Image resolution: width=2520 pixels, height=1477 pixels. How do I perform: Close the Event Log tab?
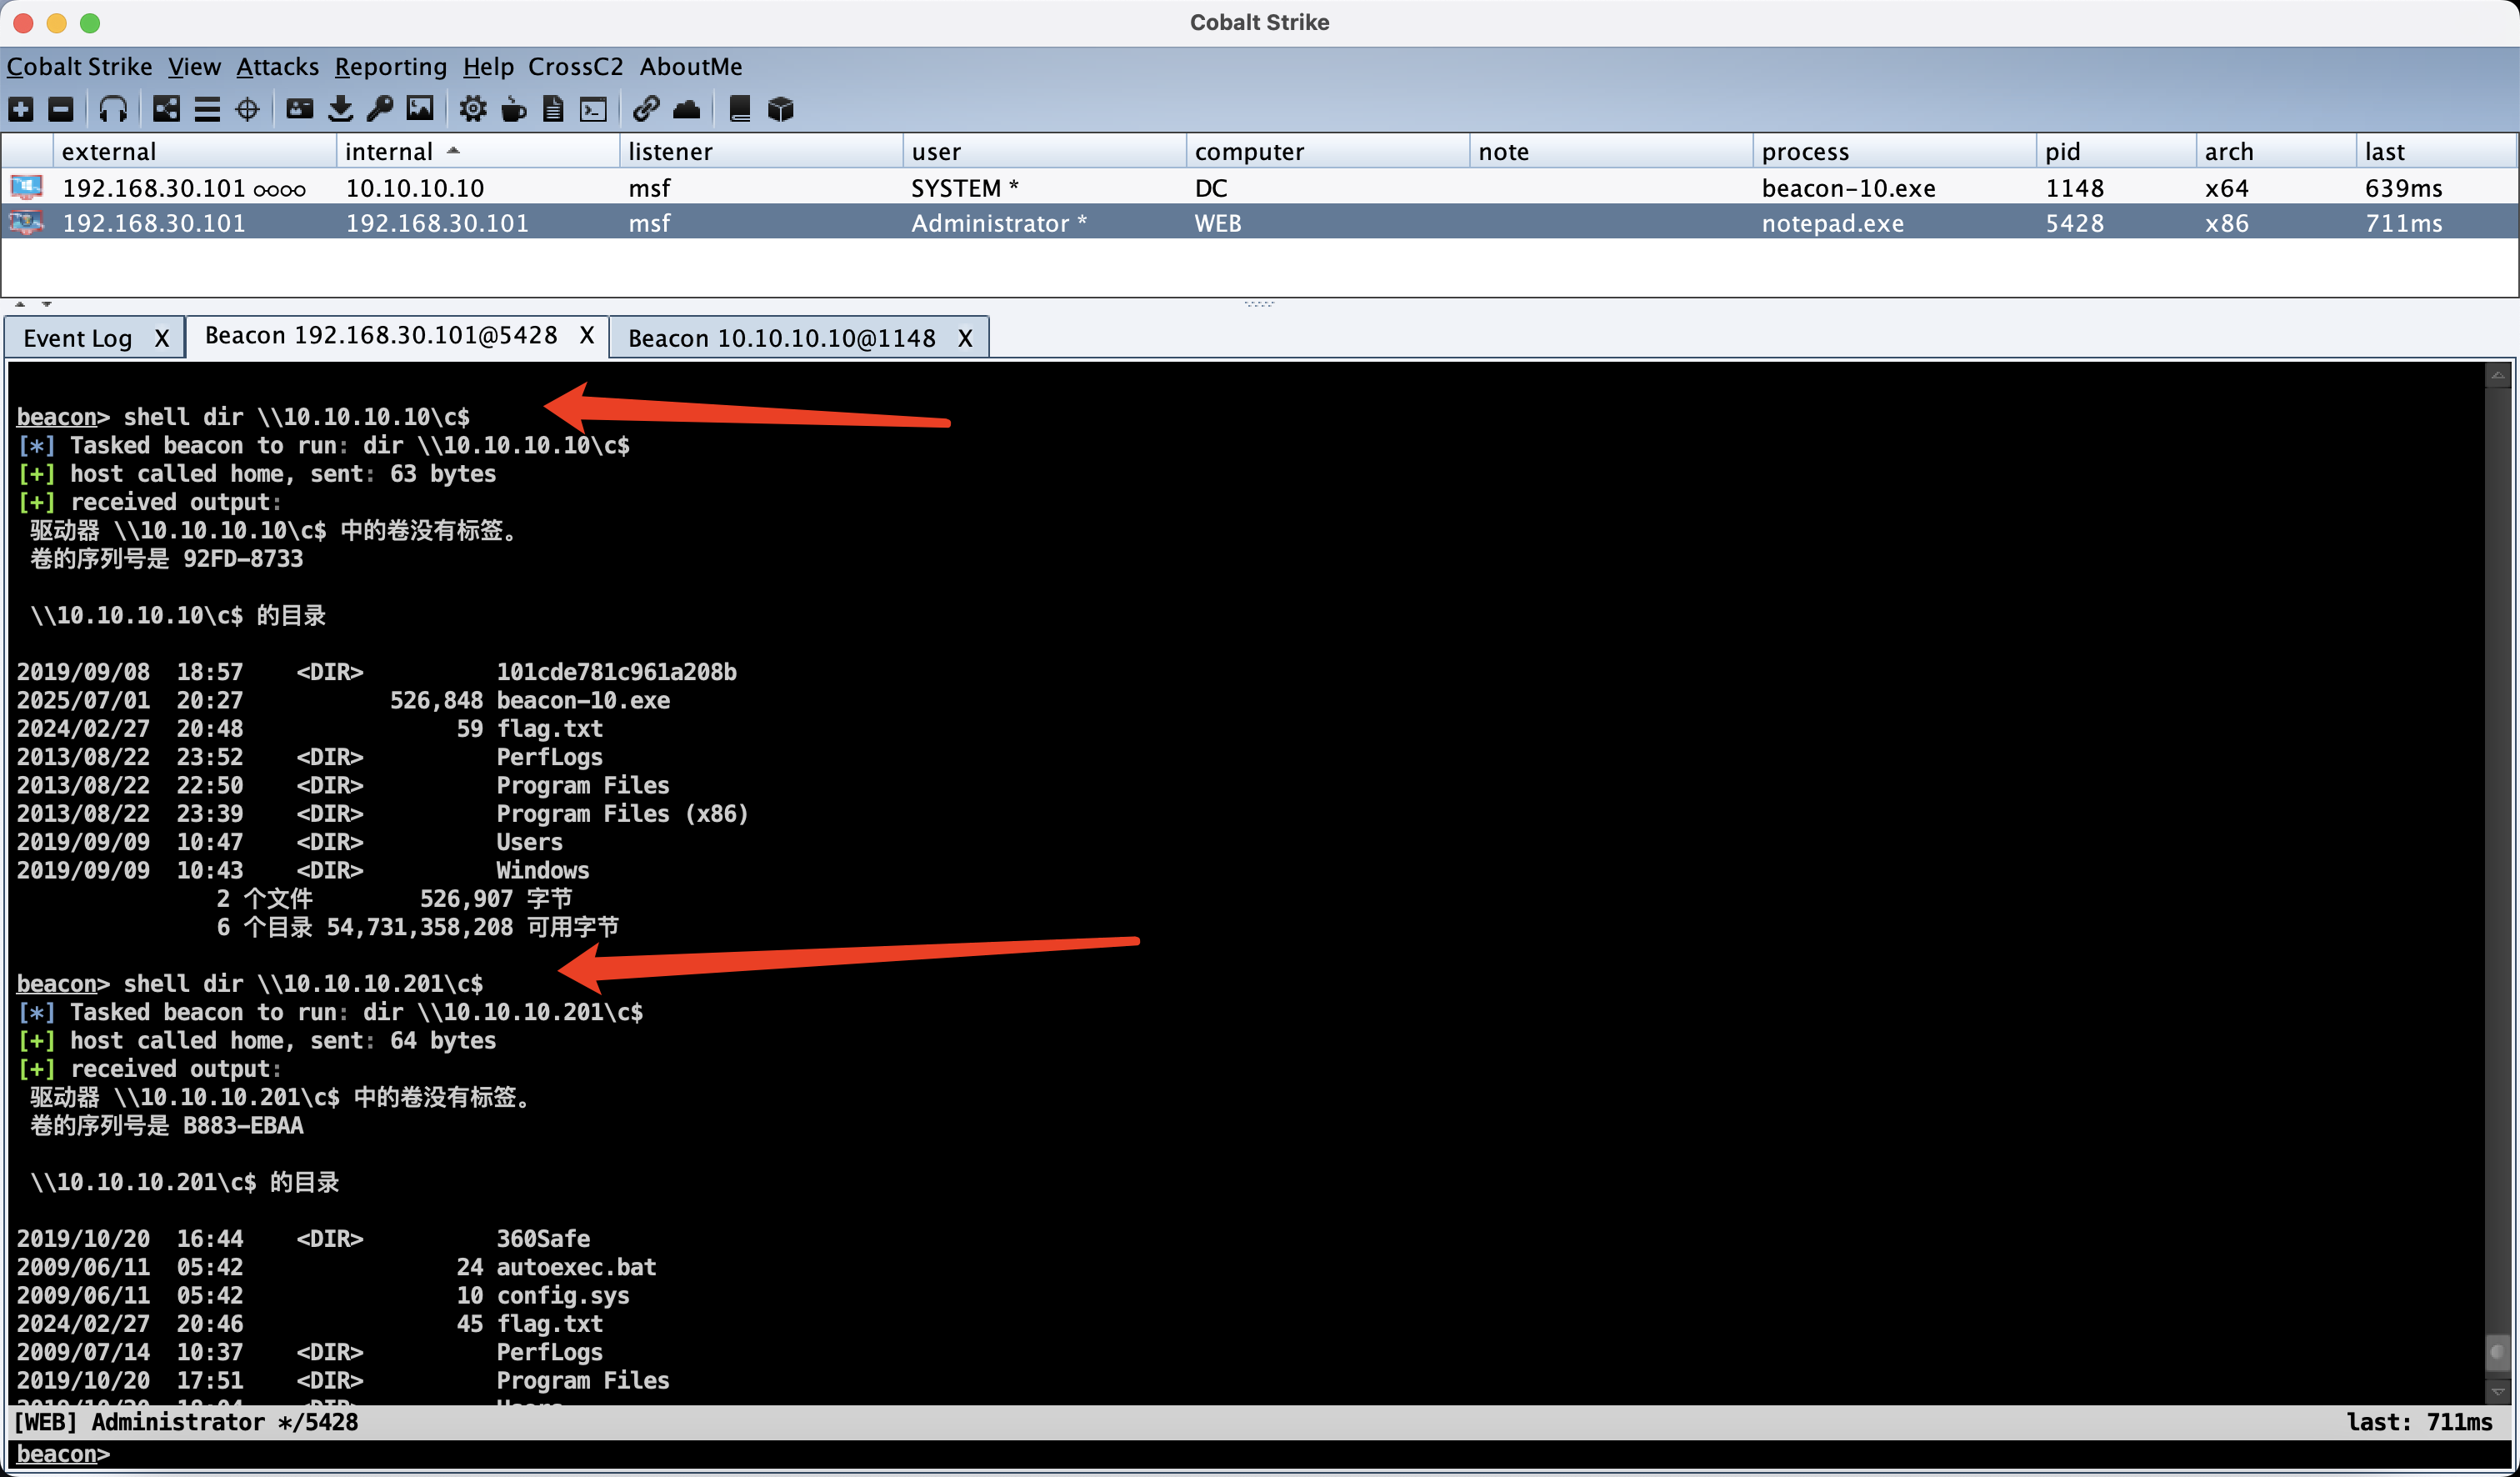coord(162,338)
